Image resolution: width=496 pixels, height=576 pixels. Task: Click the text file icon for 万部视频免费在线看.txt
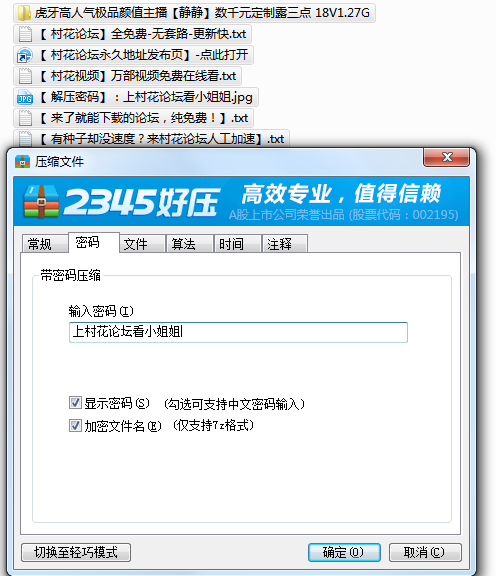click(25, 76)
